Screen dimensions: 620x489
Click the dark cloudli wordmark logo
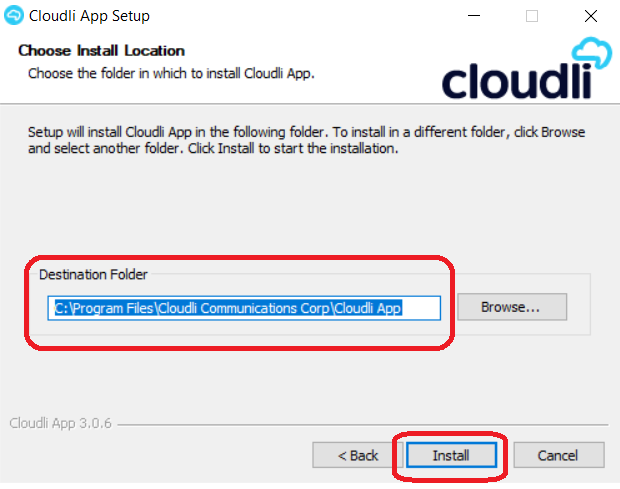(517, 81)
